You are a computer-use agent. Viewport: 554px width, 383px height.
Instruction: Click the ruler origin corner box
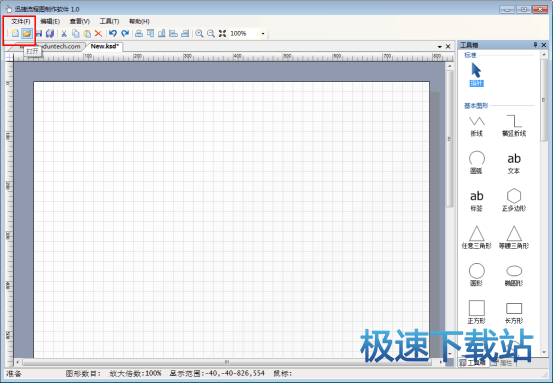pos(9,57)
